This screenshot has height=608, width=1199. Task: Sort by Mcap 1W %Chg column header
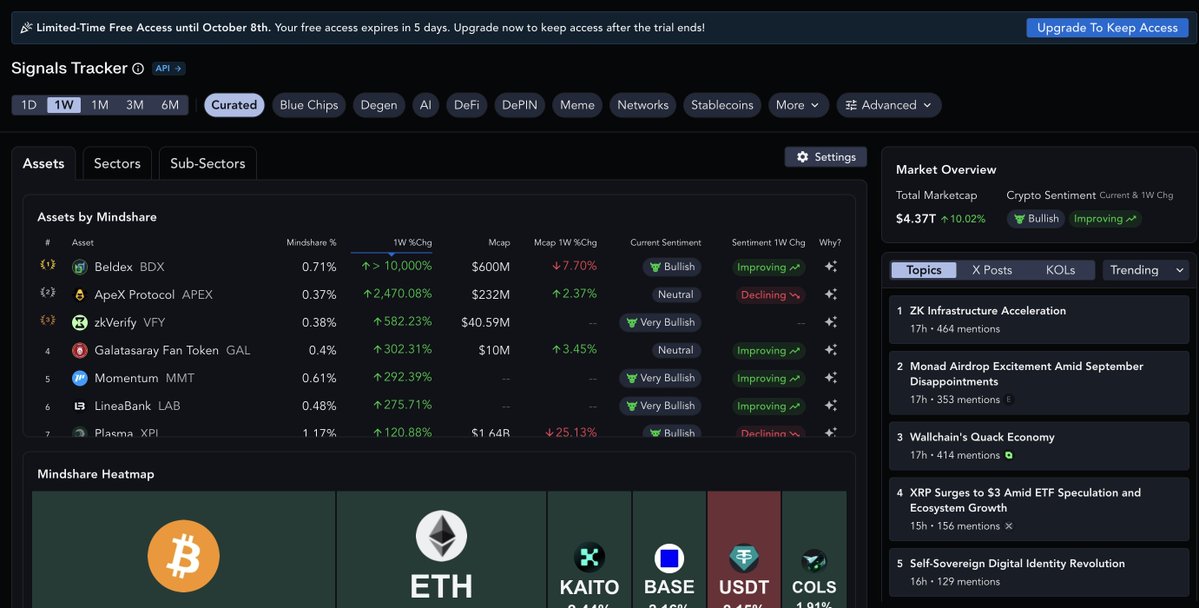(x=565, y=242)
